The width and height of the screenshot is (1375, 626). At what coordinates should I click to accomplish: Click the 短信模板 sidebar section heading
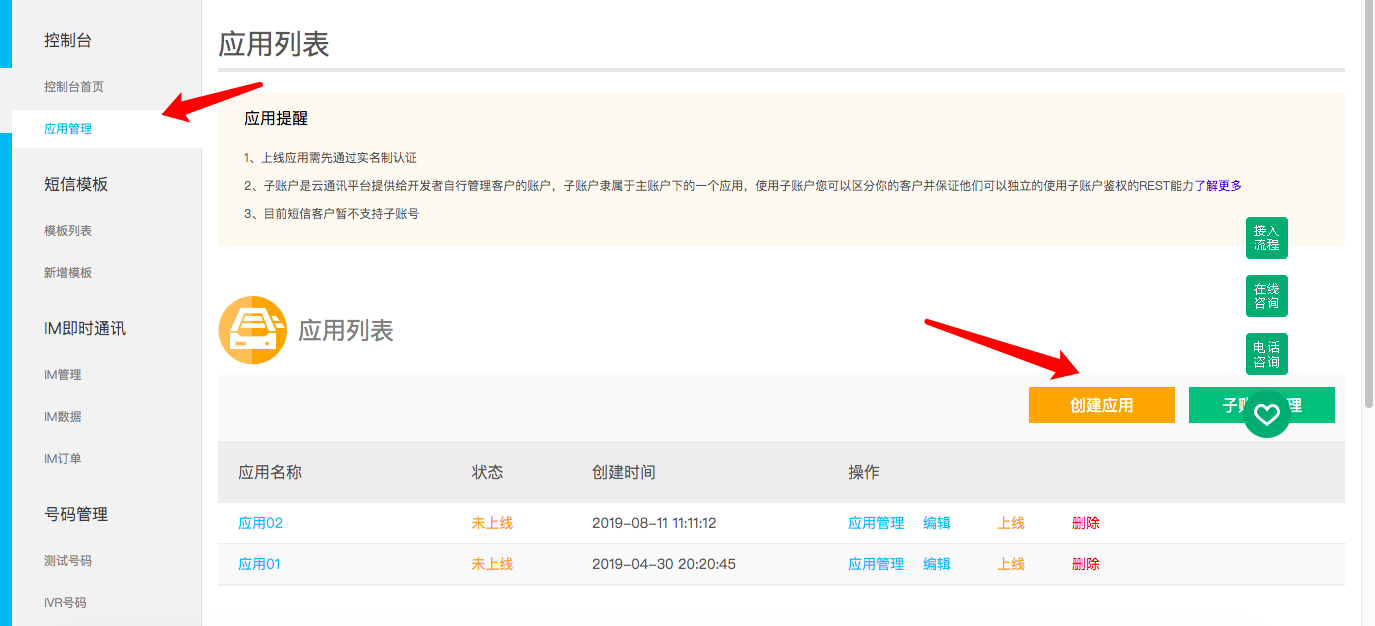tap(76, 185)
